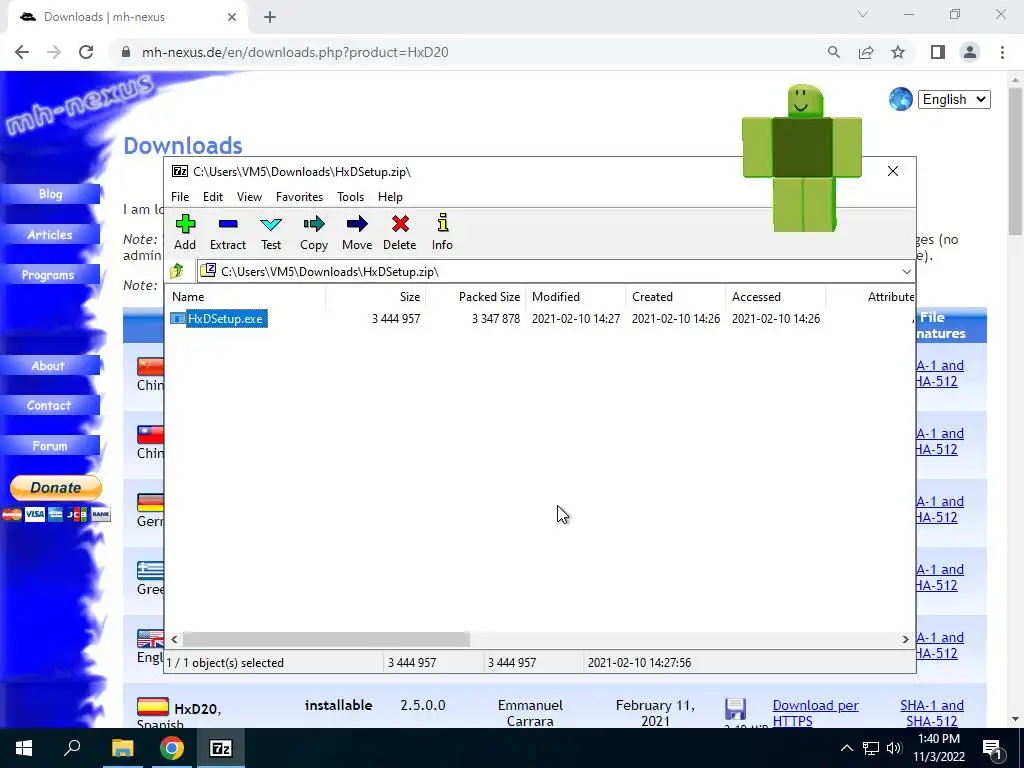This screenshot has width=1024, height=768.
Task: Click the floppy disk download icon
Action: (735, 709)
